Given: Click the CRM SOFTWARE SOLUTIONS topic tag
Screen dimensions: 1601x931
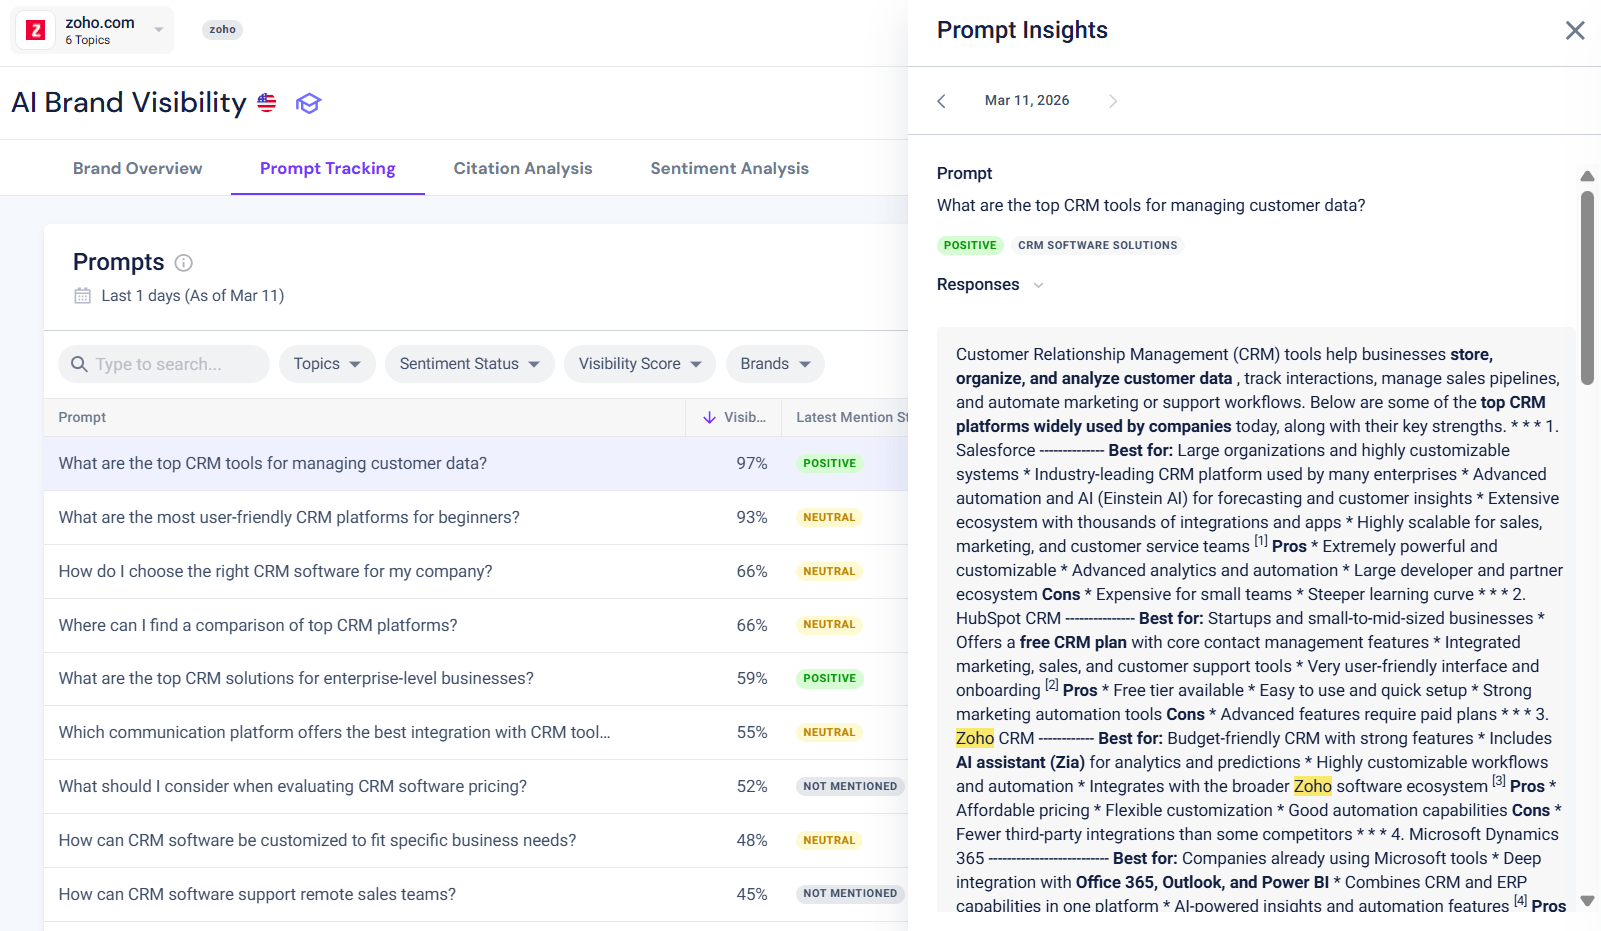Looking at the screenshot, I should tap(1097, 245).
